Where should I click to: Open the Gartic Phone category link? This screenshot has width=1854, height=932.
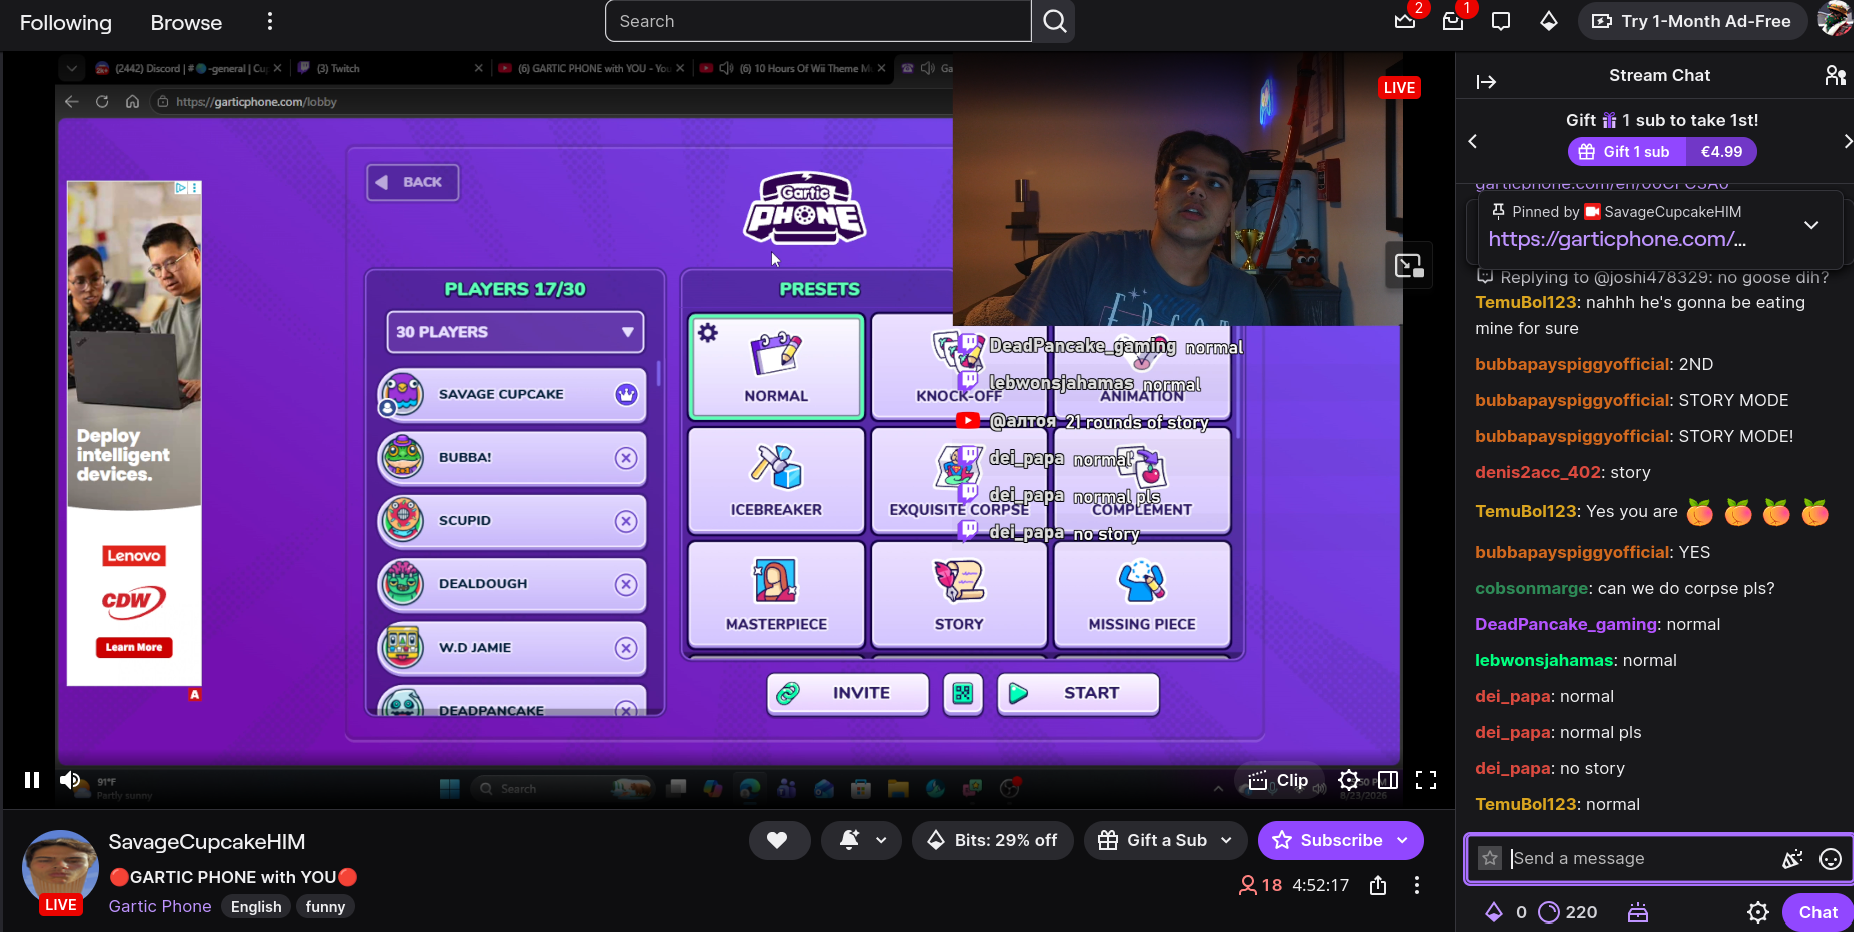pos(160,906)
